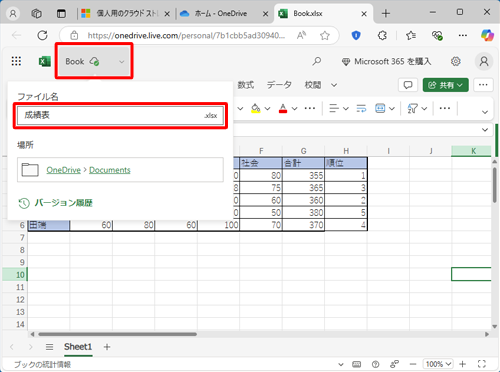500x372 pixels.
Task: Open the Copilot icon in Edge
Action: coord(487,35)
